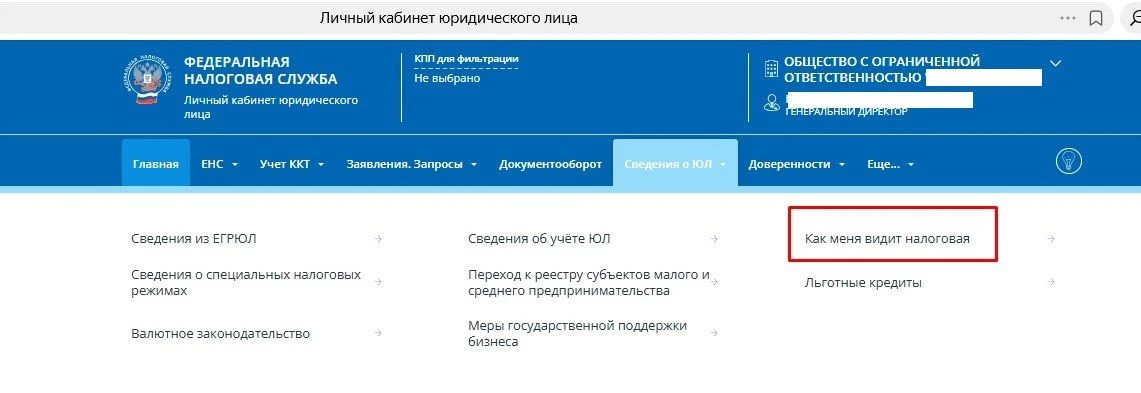Click the browser bookmark icon
This screenshot has width=1141, height=393.
[x=1095, y=18]
